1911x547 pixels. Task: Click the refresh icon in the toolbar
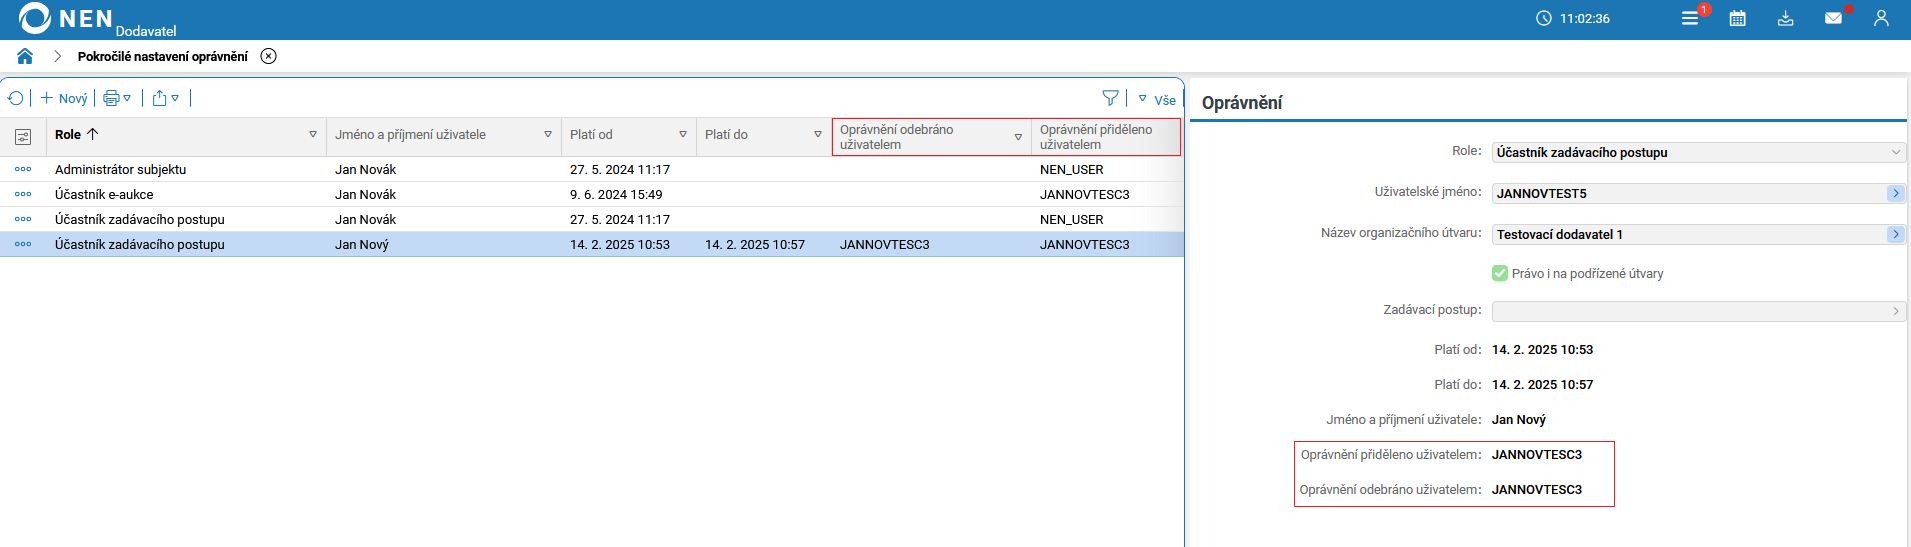(x=16, y=98)
